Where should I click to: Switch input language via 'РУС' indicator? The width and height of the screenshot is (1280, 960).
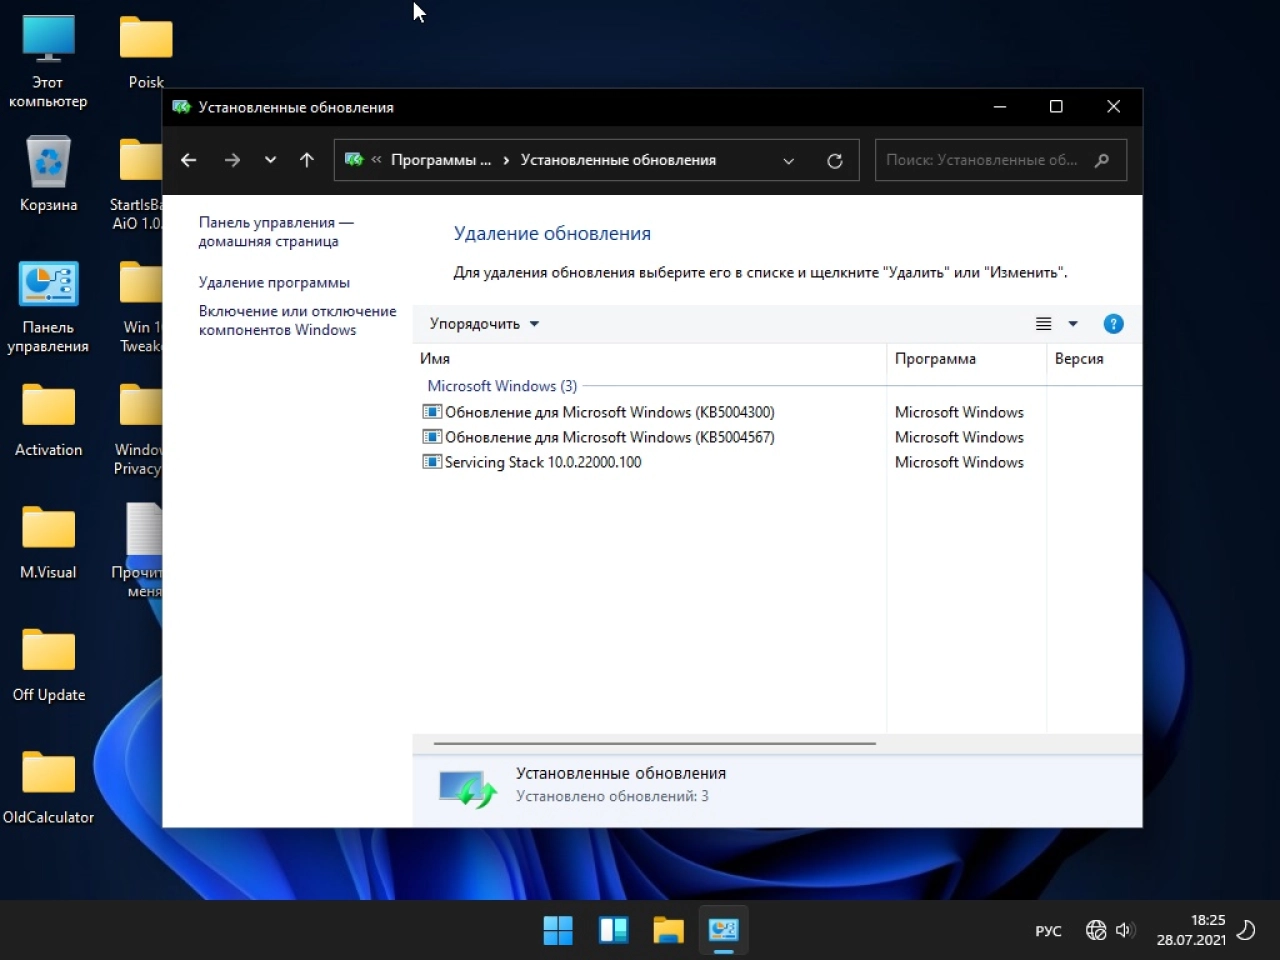(x=1048, y=931)
